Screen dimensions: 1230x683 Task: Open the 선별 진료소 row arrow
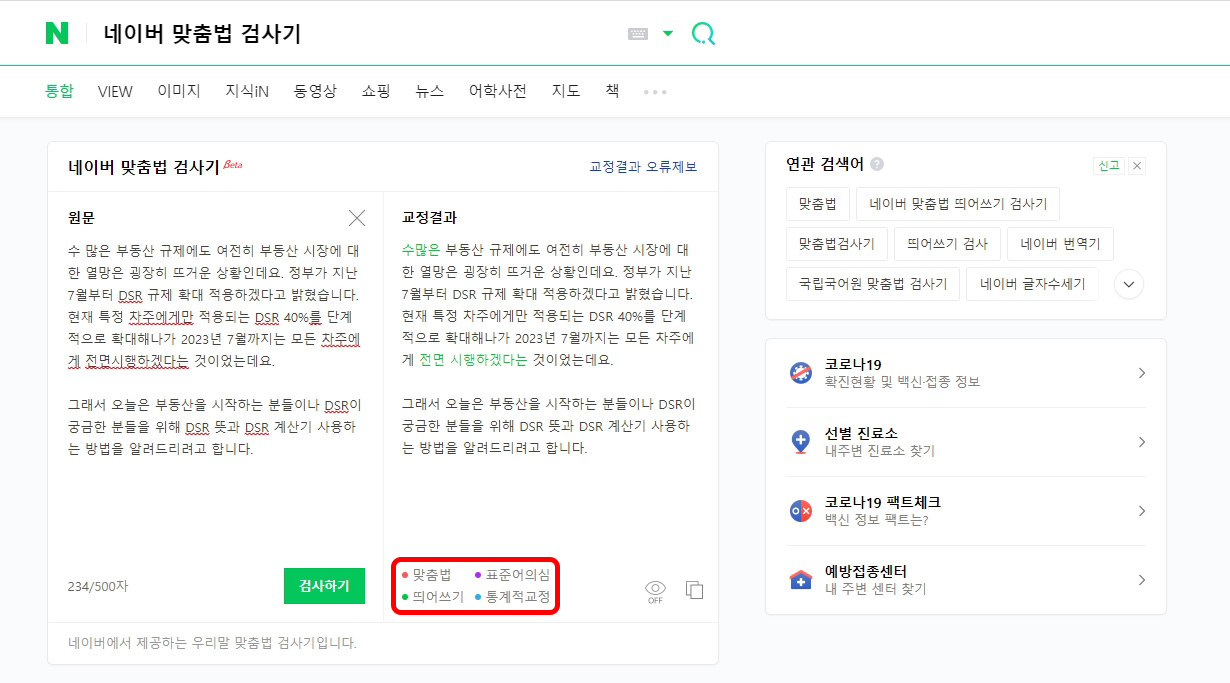[x=1142, y=442]
